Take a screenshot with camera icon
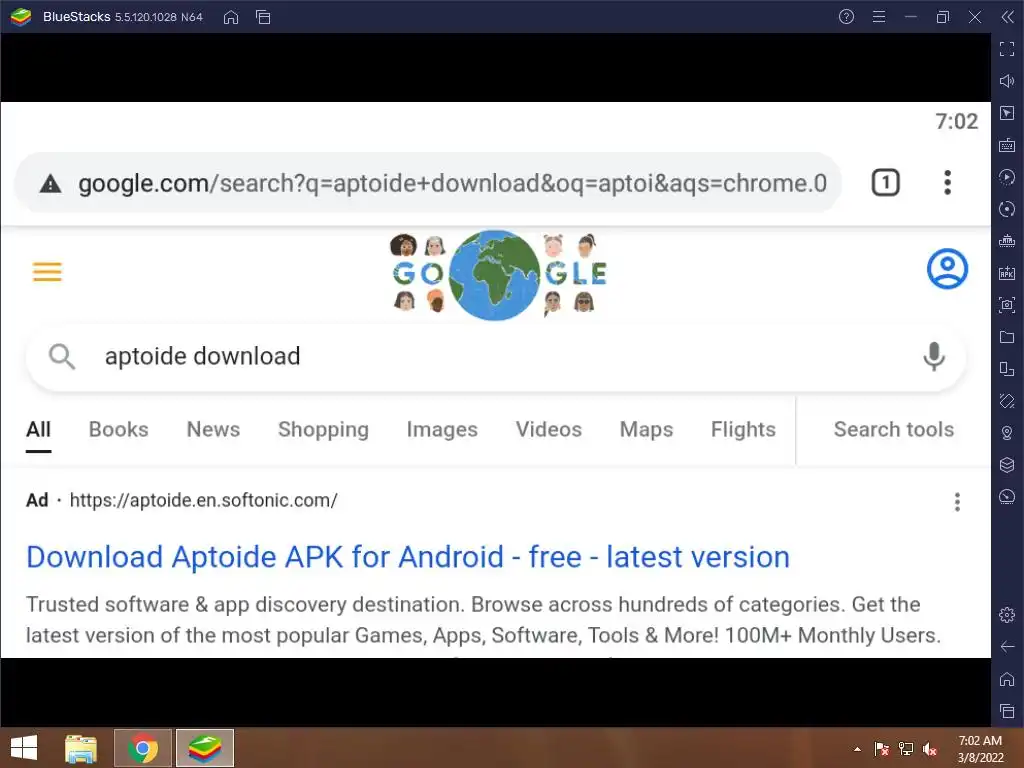Screen dimensions: 1024x768 pyautogui.click(x=1007, y=305)
